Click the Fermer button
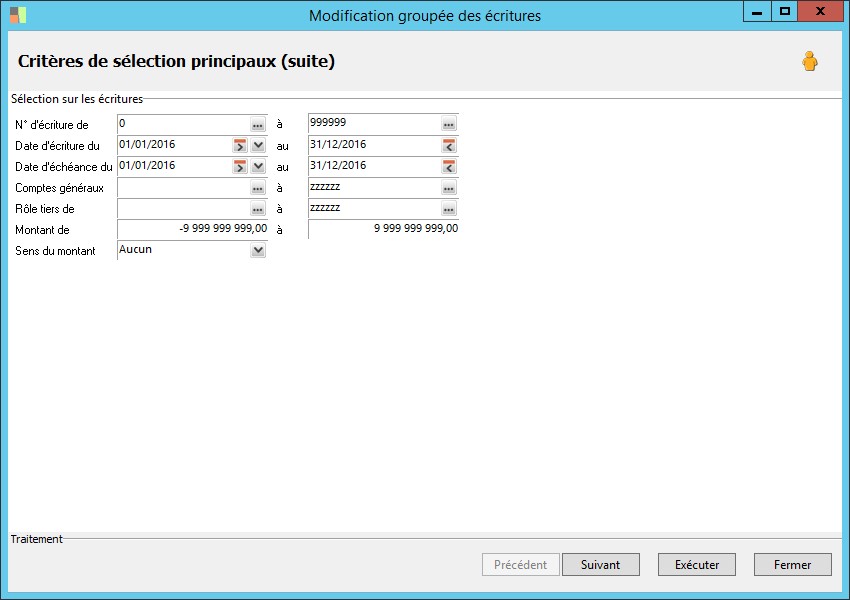This screenshot has height=600, width=850. (x=793, y=565)
